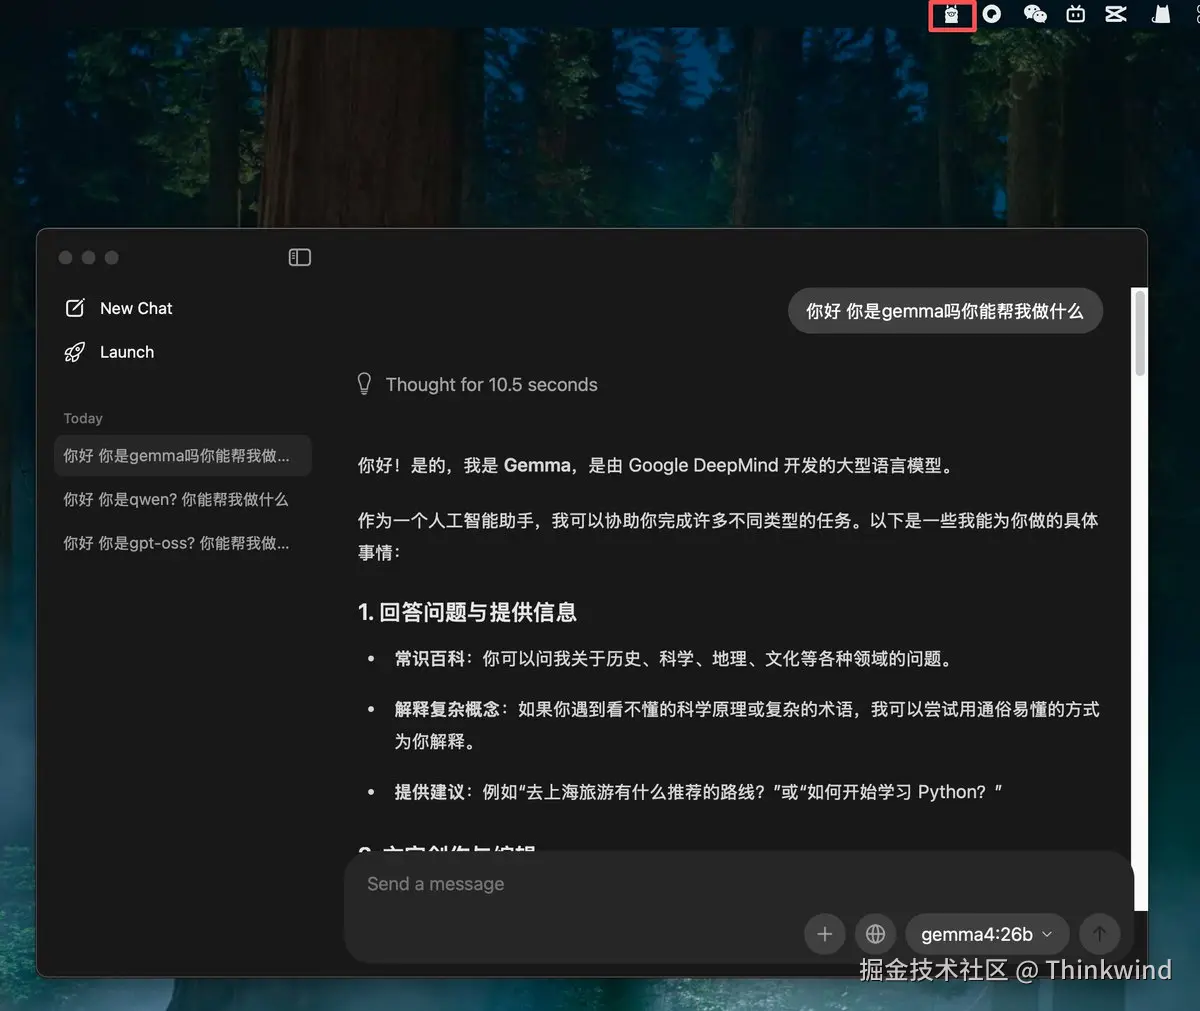Click the chat vertical scrollbar thumb
The width and height of the screenshot is (1200, 1011).
pyautogui.click(x=1140, y=332)
